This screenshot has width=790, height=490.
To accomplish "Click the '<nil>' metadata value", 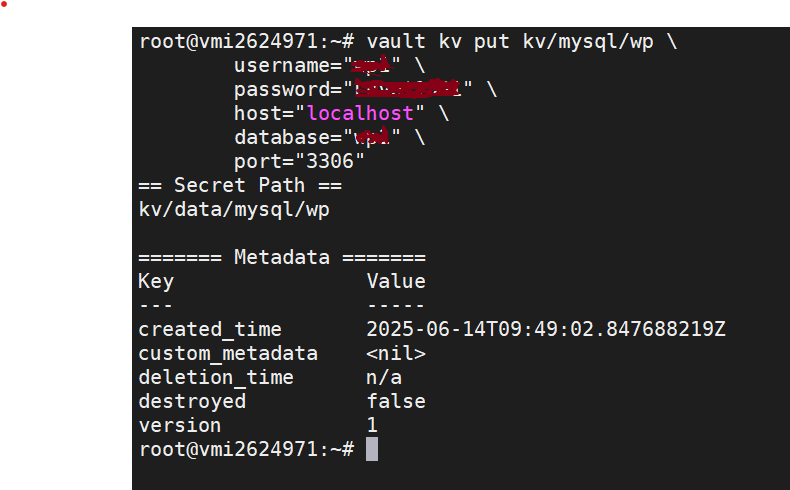I will [x=396, y=354].
